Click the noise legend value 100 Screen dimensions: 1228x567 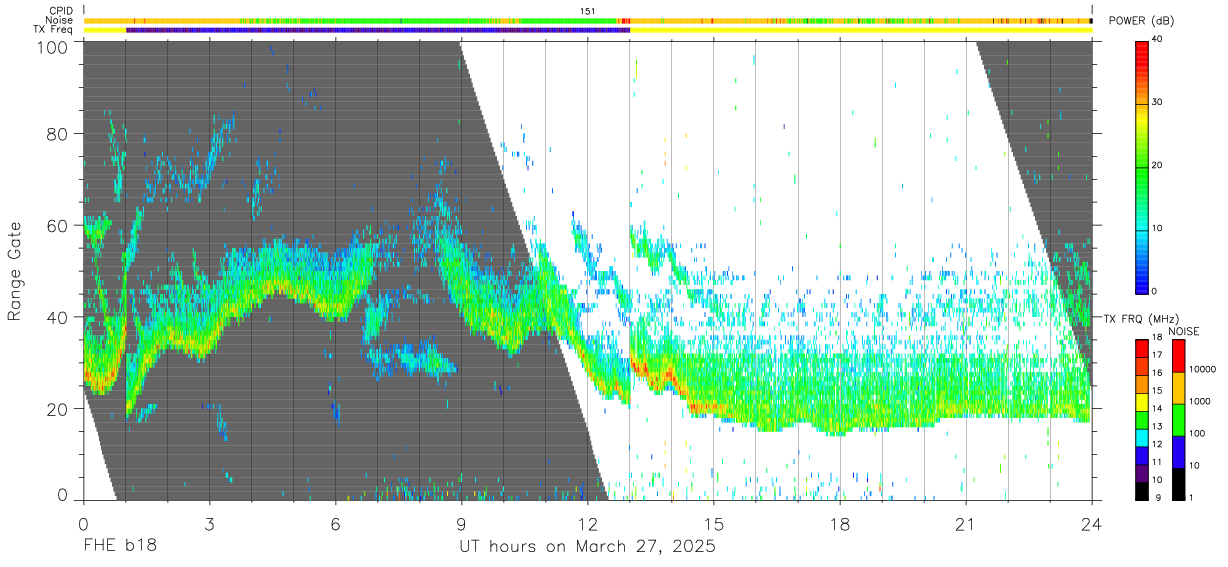tap(1198, 433)
